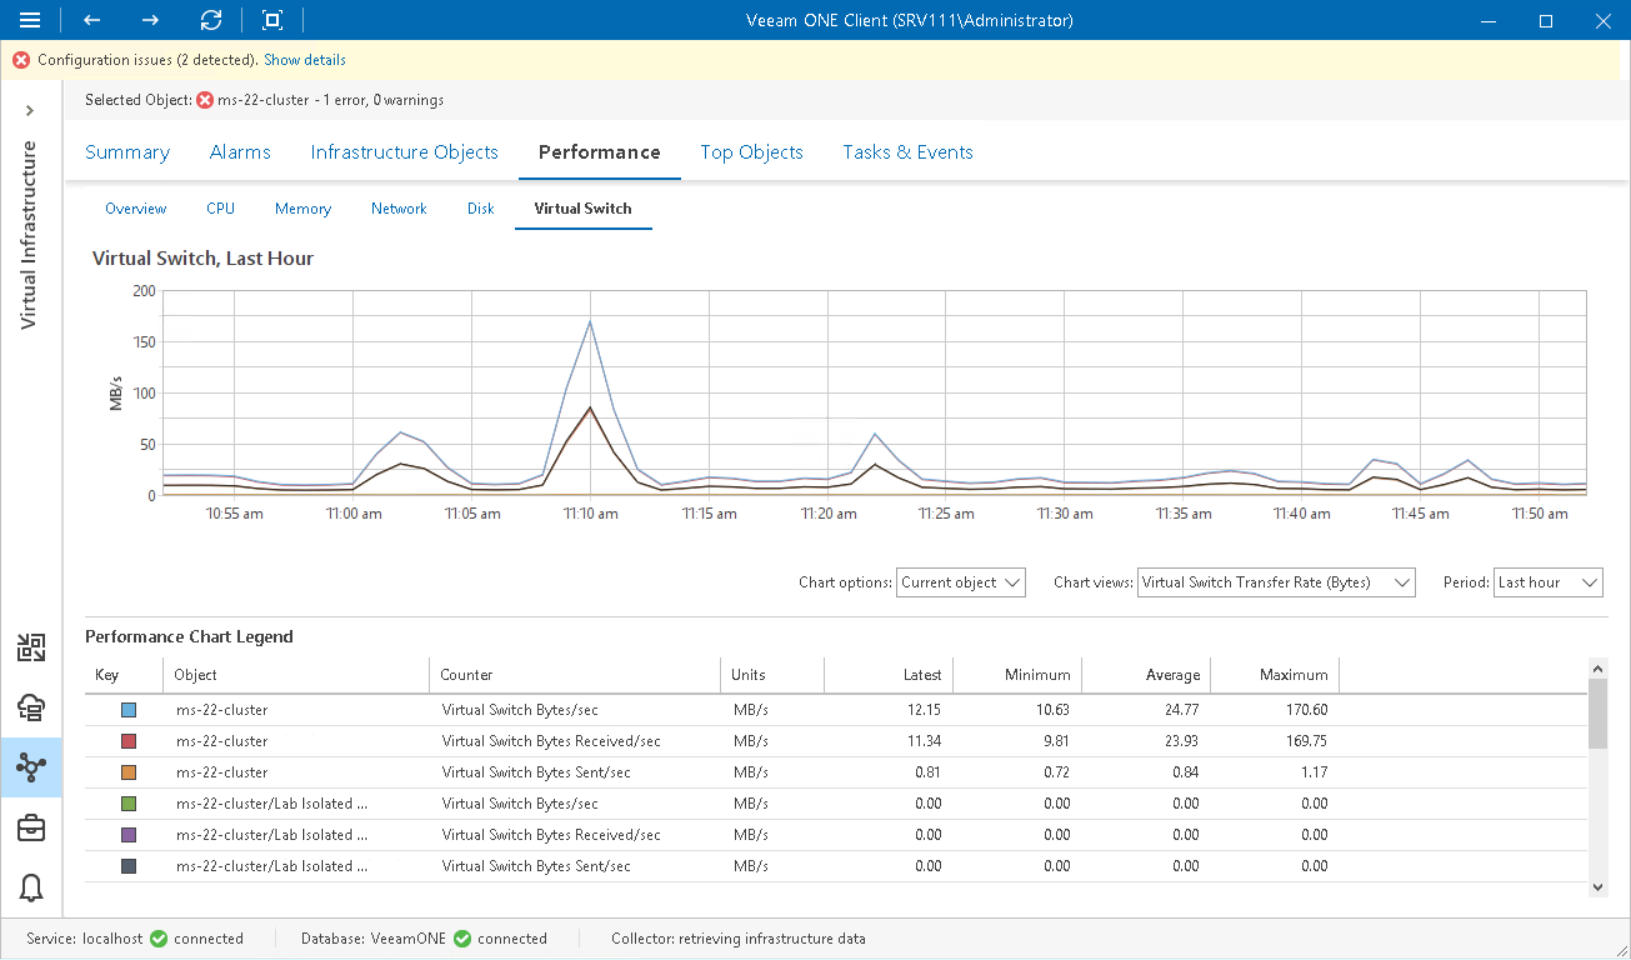Open the Virtual Infrastructure tree view icon

(x=31, y=767)
